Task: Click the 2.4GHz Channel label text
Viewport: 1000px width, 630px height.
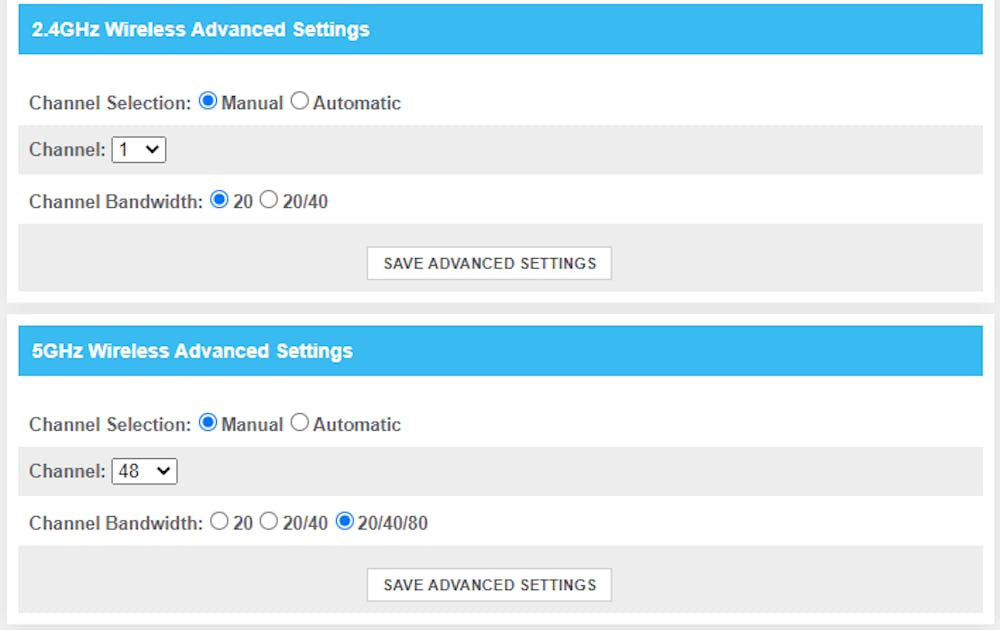Action: click(67, 150)
